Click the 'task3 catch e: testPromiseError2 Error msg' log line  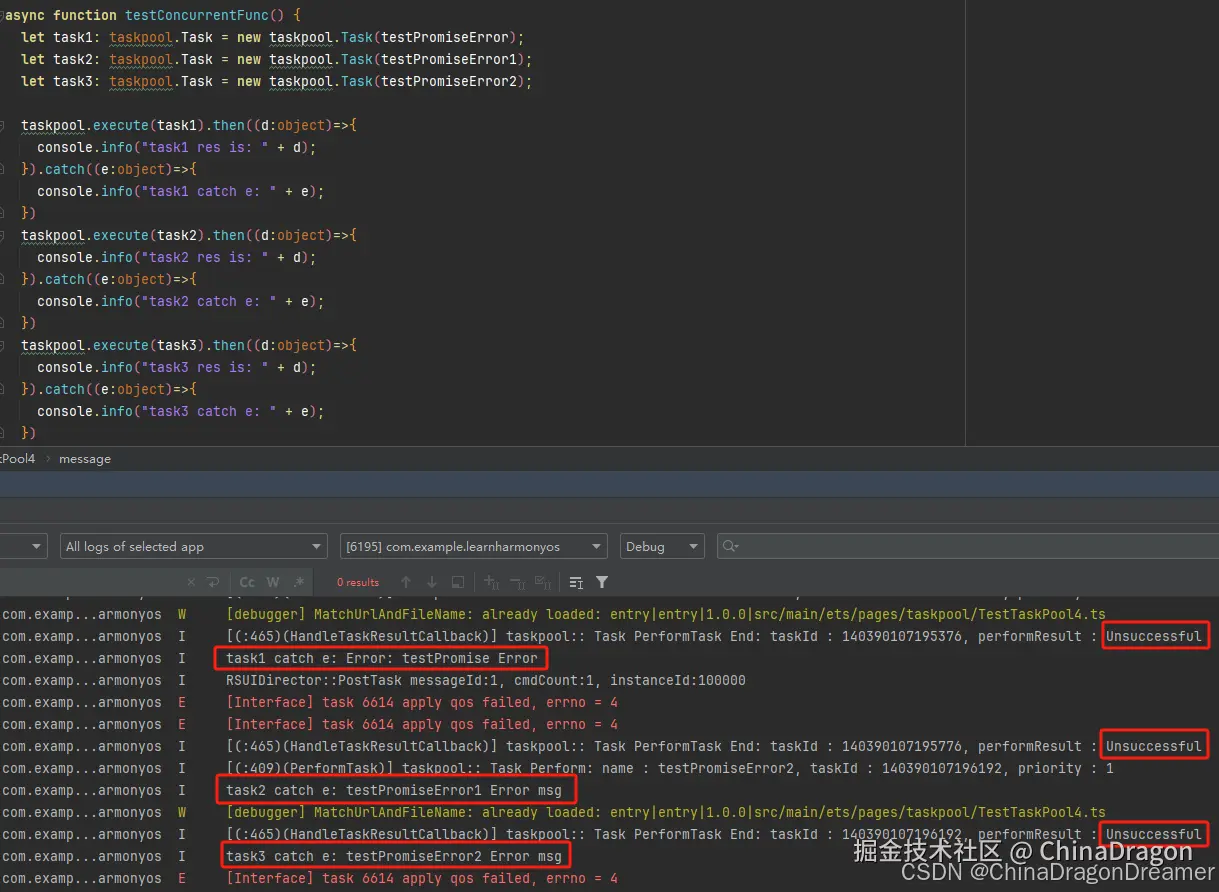(x=394, y=856)
